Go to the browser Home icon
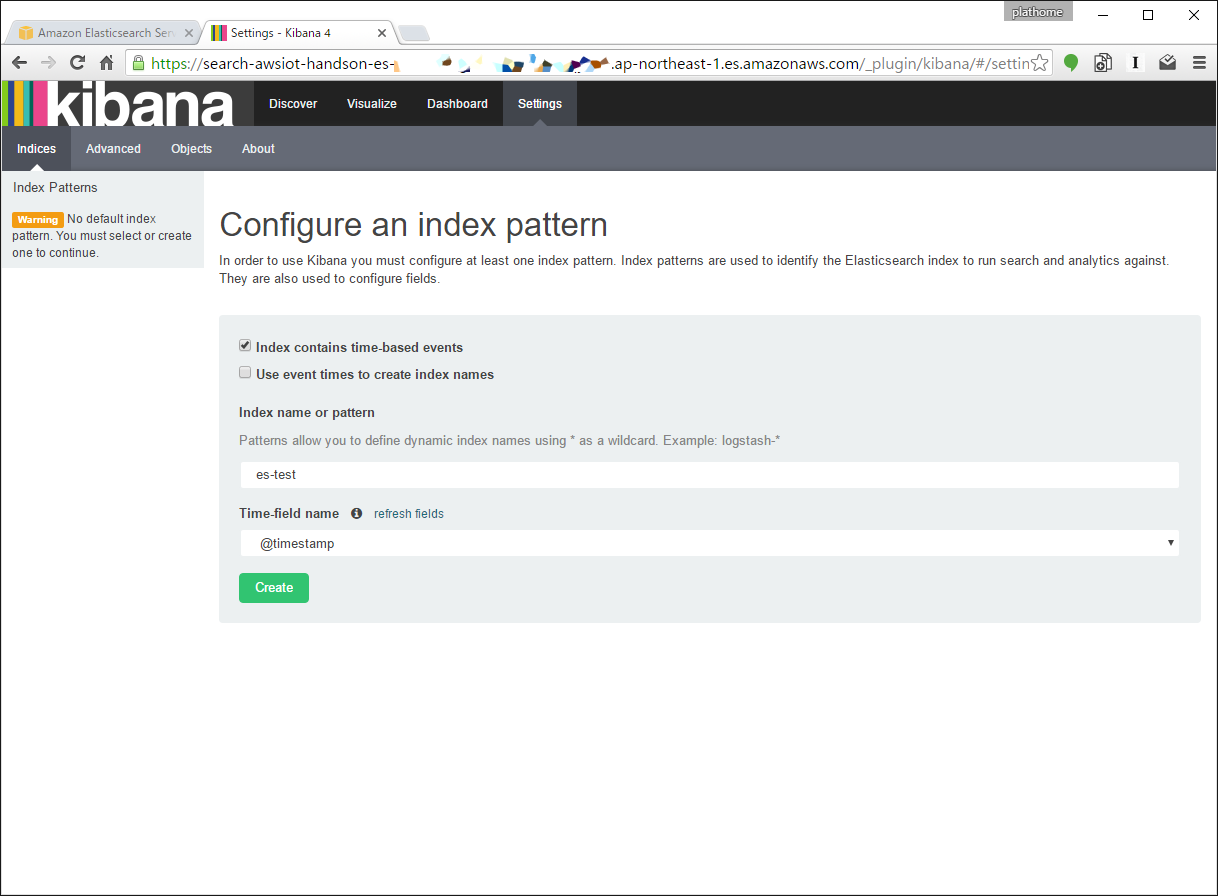 pos(106,63)
